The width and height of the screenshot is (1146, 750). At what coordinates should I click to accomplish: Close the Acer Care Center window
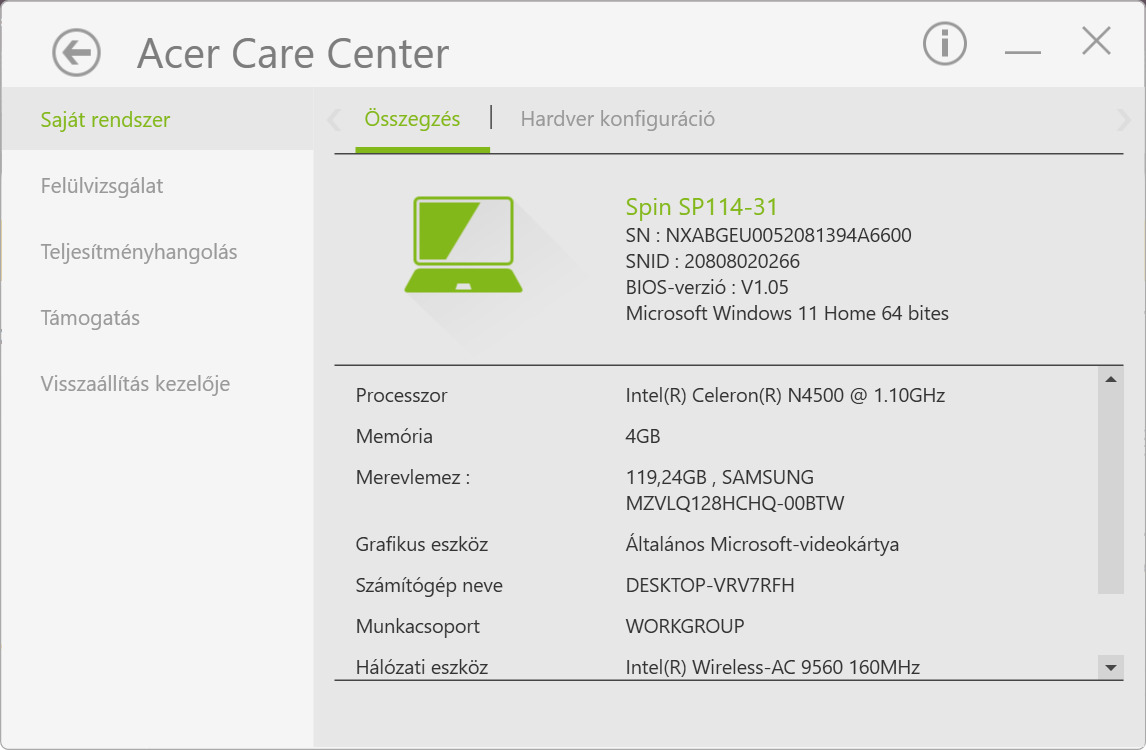[1096, 41]
